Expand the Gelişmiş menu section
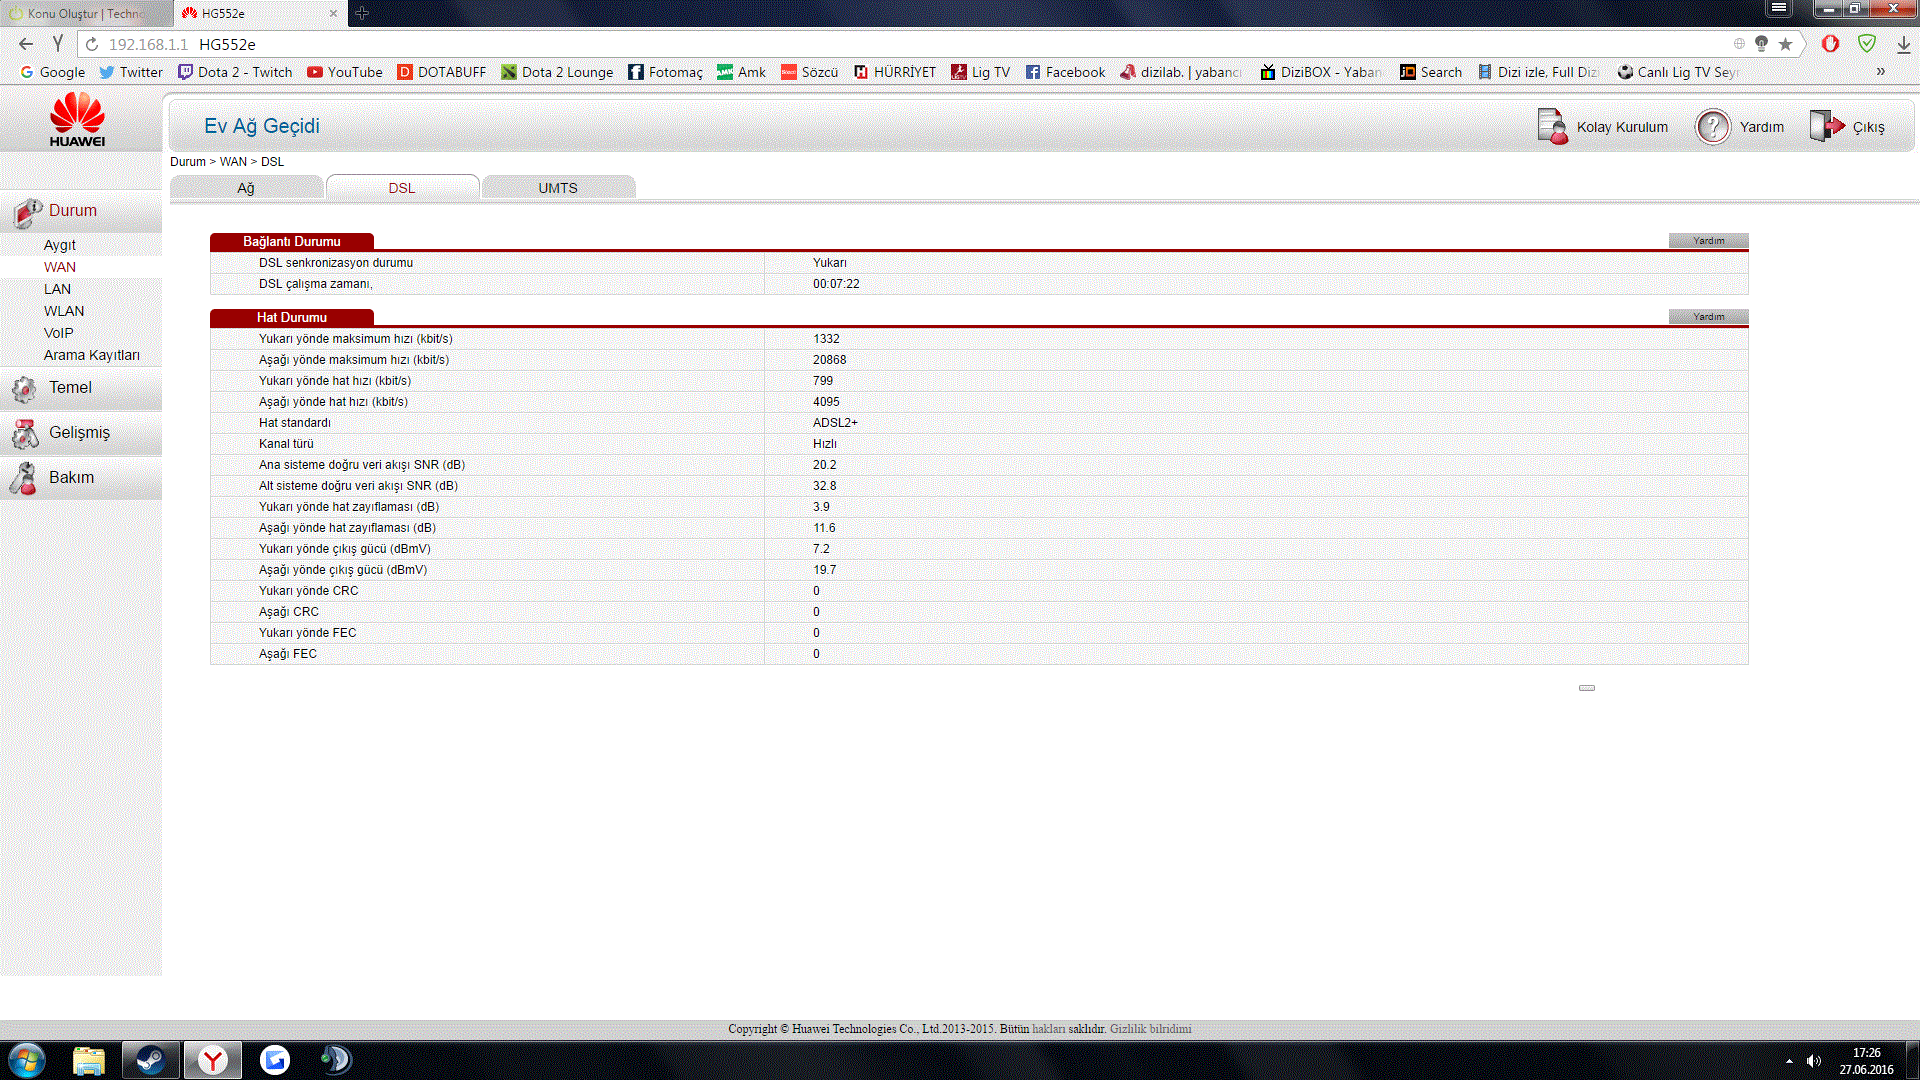Image resolution: width=1920 pixels, height=1080 pixels. tap(79, 433)
